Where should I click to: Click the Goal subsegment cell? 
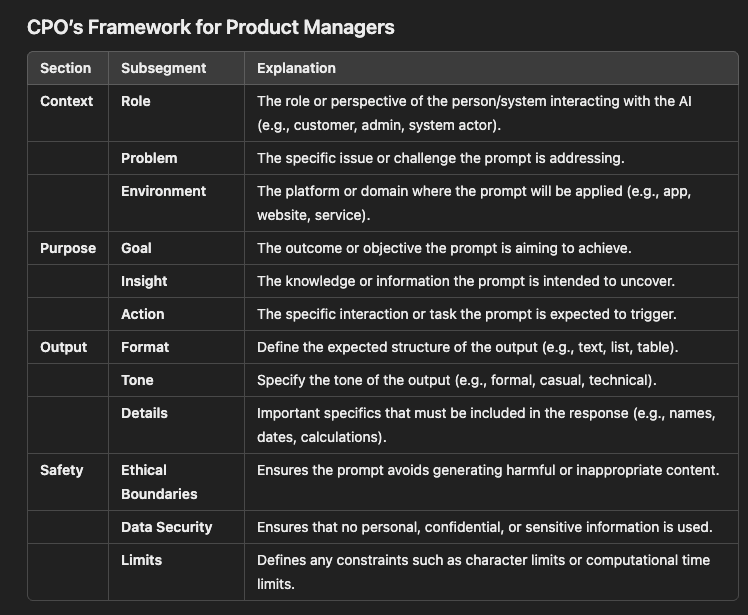[136, 247]
